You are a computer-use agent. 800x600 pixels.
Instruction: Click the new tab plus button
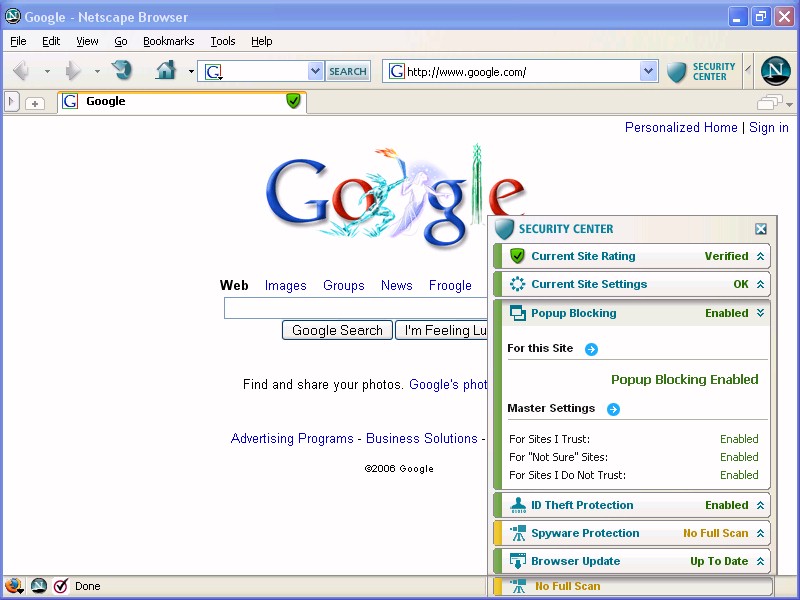click(35, 103)
